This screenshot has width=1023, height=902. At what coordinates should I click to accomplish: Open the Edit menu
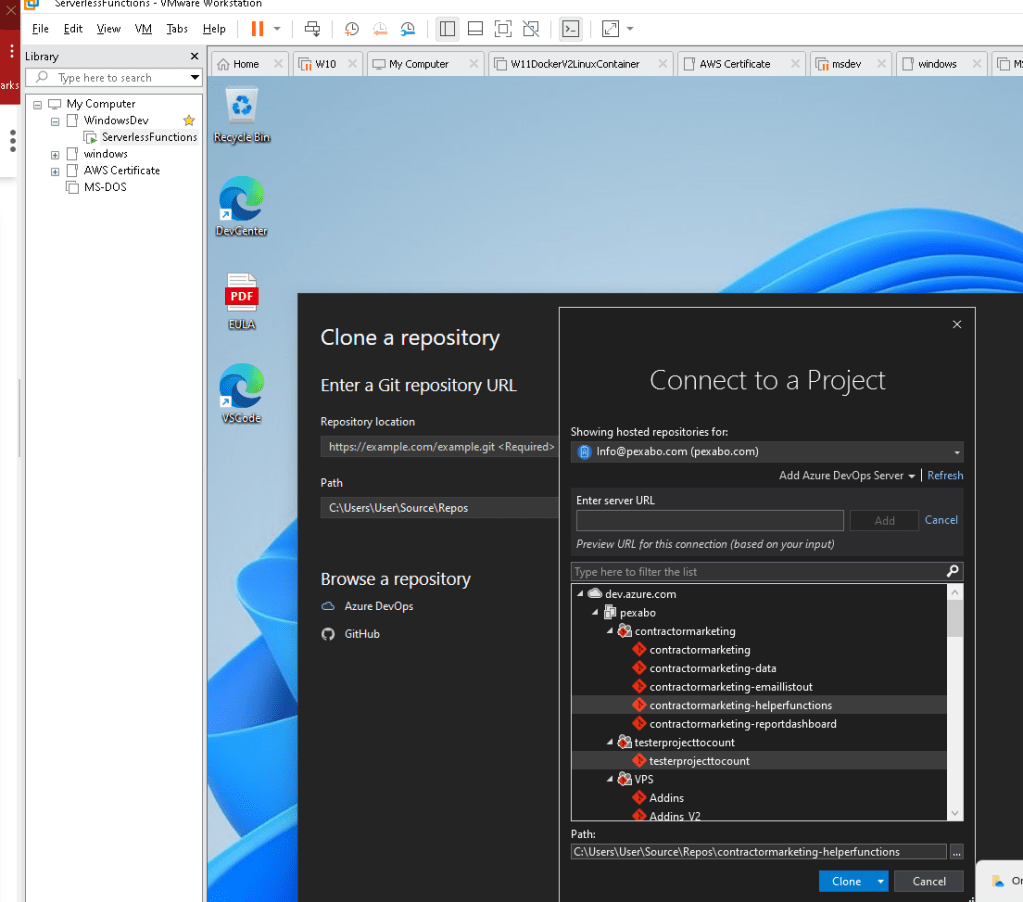coord(73,29)
